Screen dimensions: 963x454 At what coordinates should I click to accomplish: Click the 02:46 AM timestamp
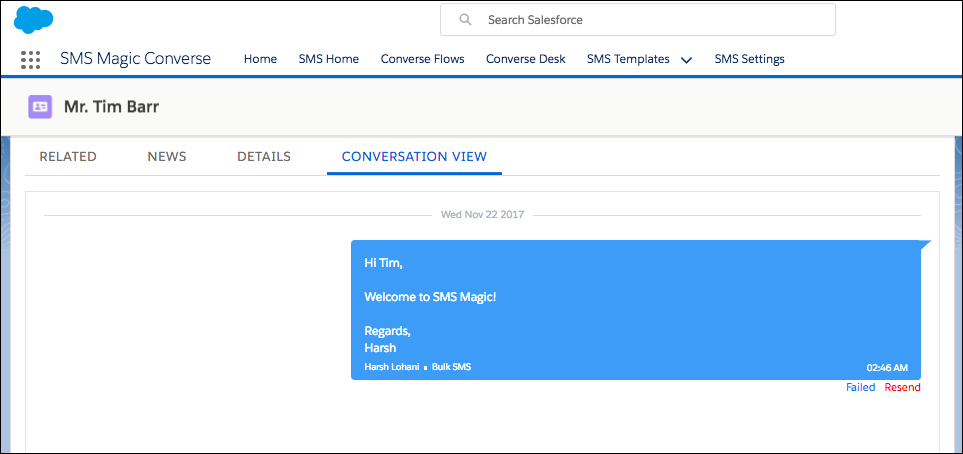click(x=887, y=368)
